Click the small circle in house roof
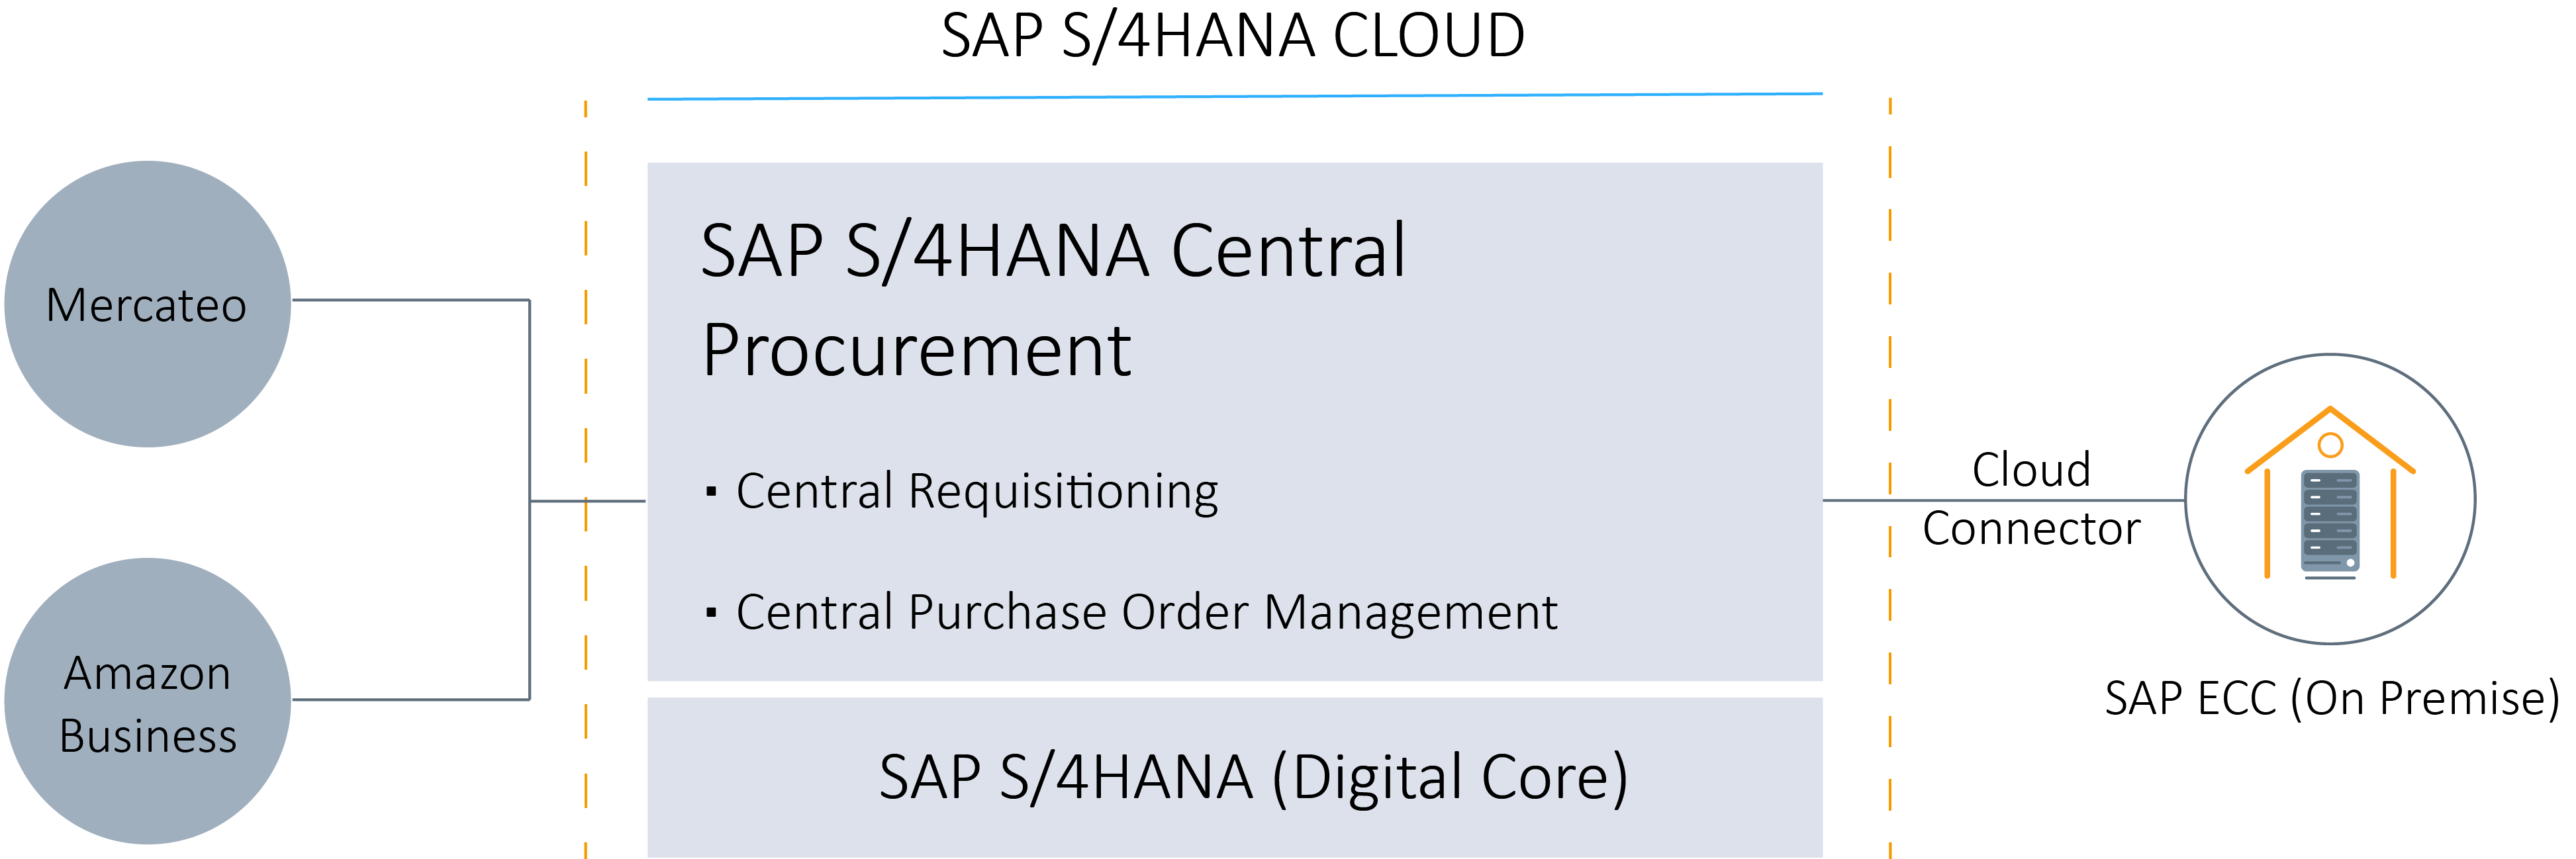The width and height of the screenshot is (2576, 859). (2330, 445)
